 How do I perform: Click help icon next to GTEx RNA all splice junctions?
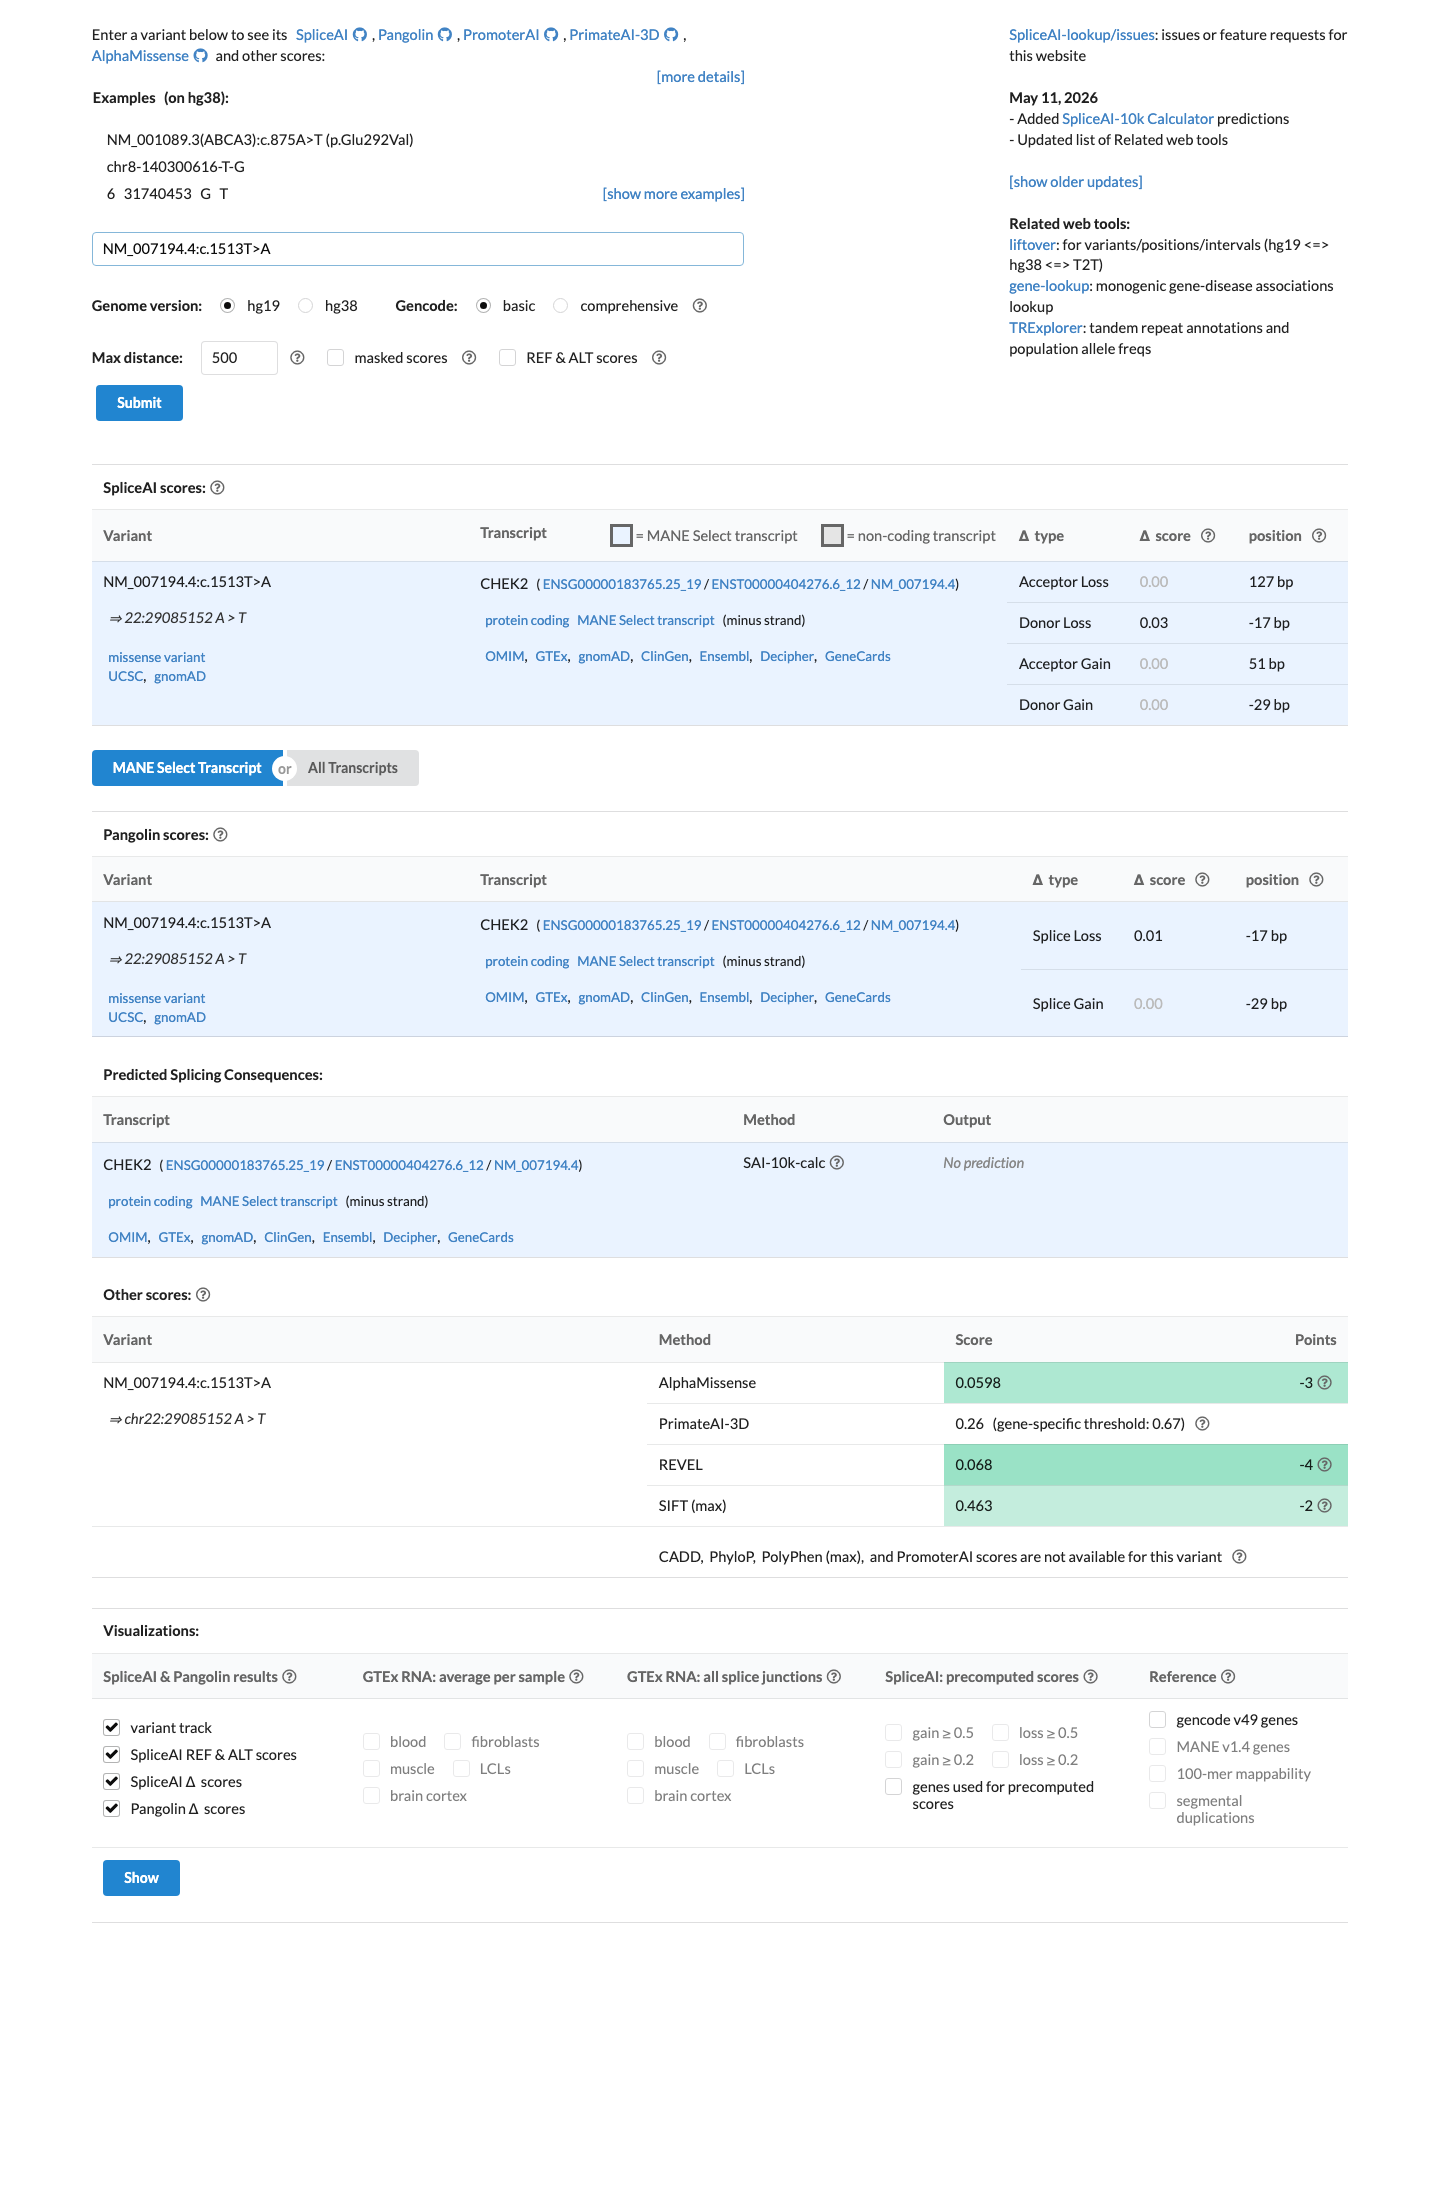833,1677
